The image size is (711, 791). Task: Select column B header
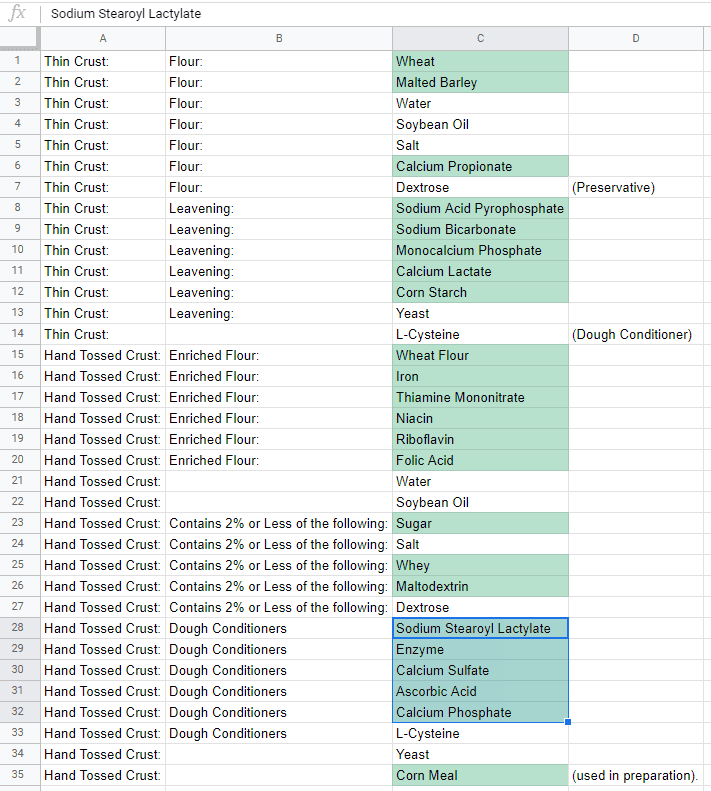pos(279,38)
